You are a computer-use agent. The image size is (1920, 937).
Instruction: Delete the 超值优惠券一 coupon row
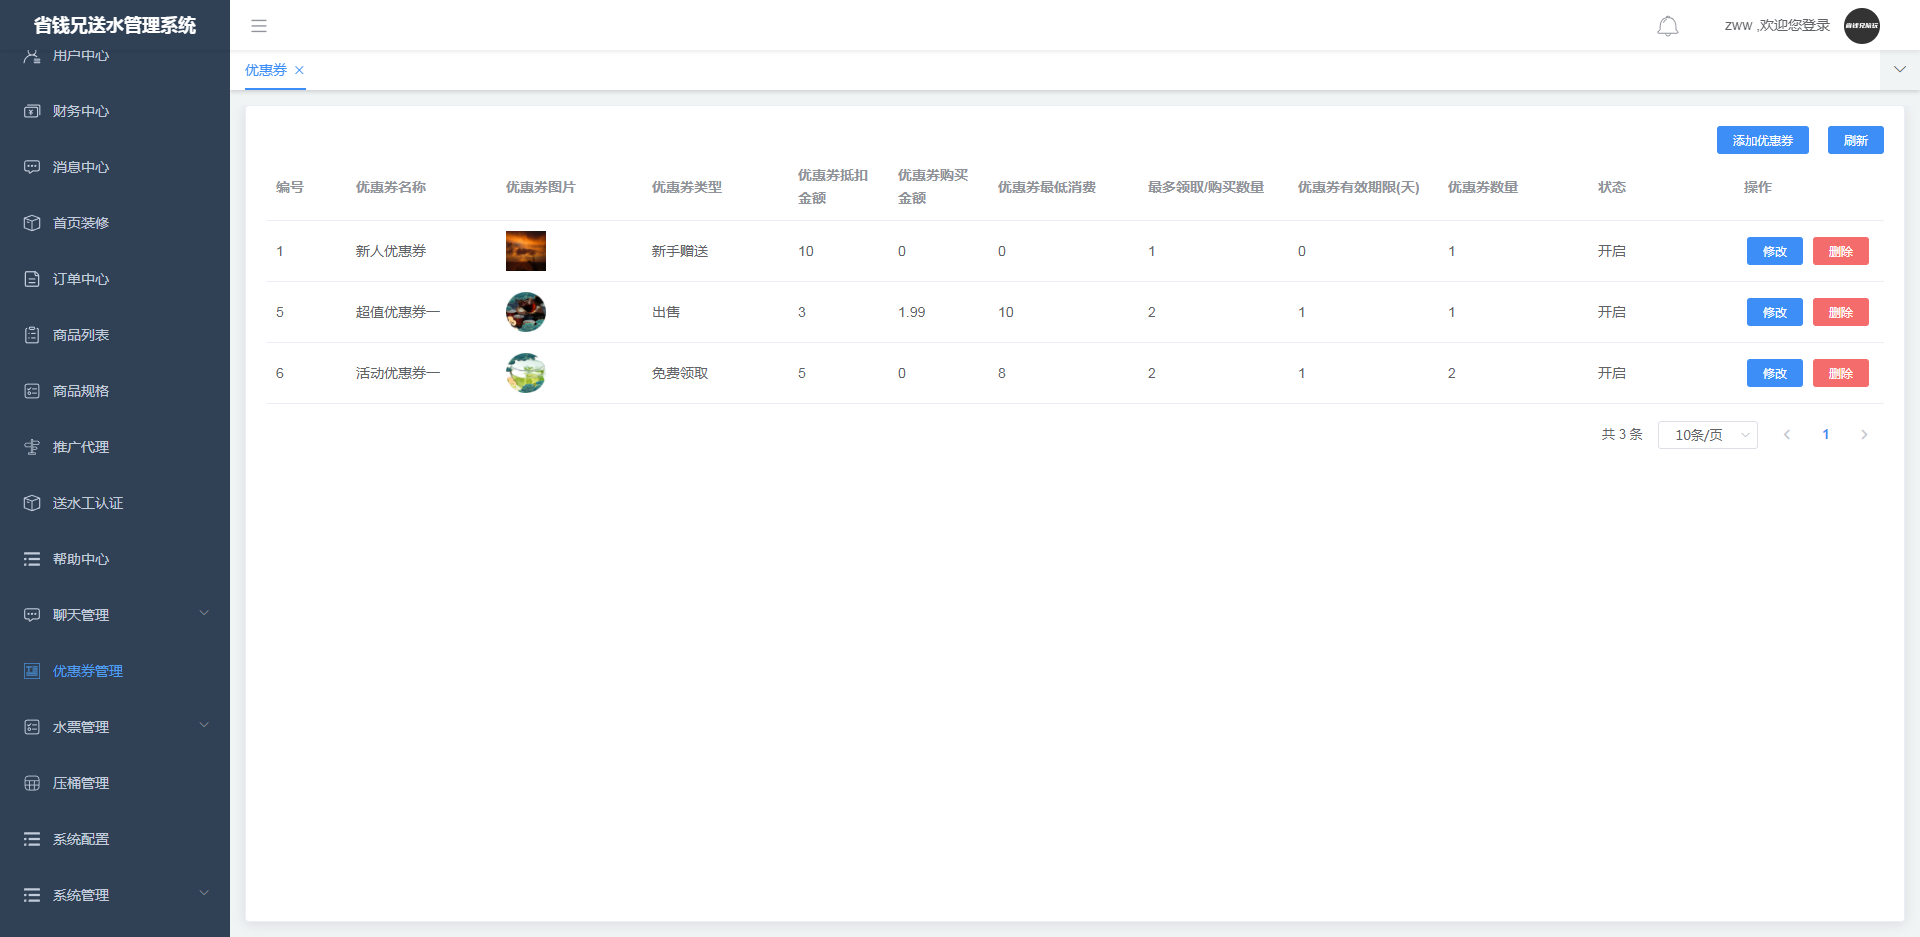pyautogui.click(x=1840, y=312)
